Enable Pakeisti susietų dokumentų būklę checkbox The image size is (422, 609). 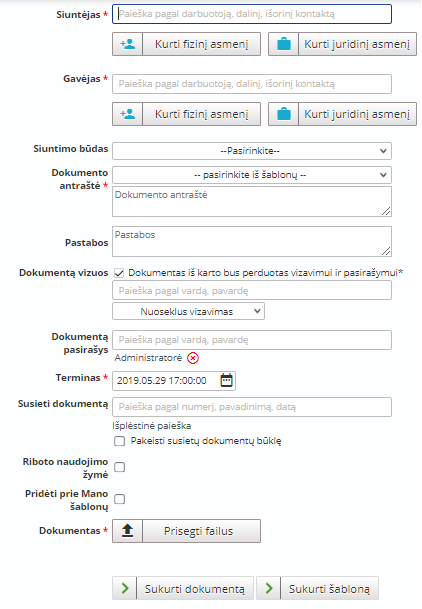pyautogui.click(x=120, y=441)
